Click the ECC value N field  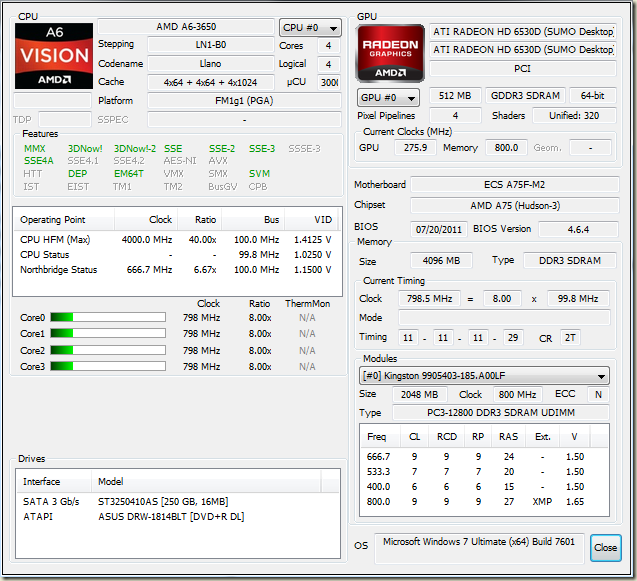click(598, 395)
